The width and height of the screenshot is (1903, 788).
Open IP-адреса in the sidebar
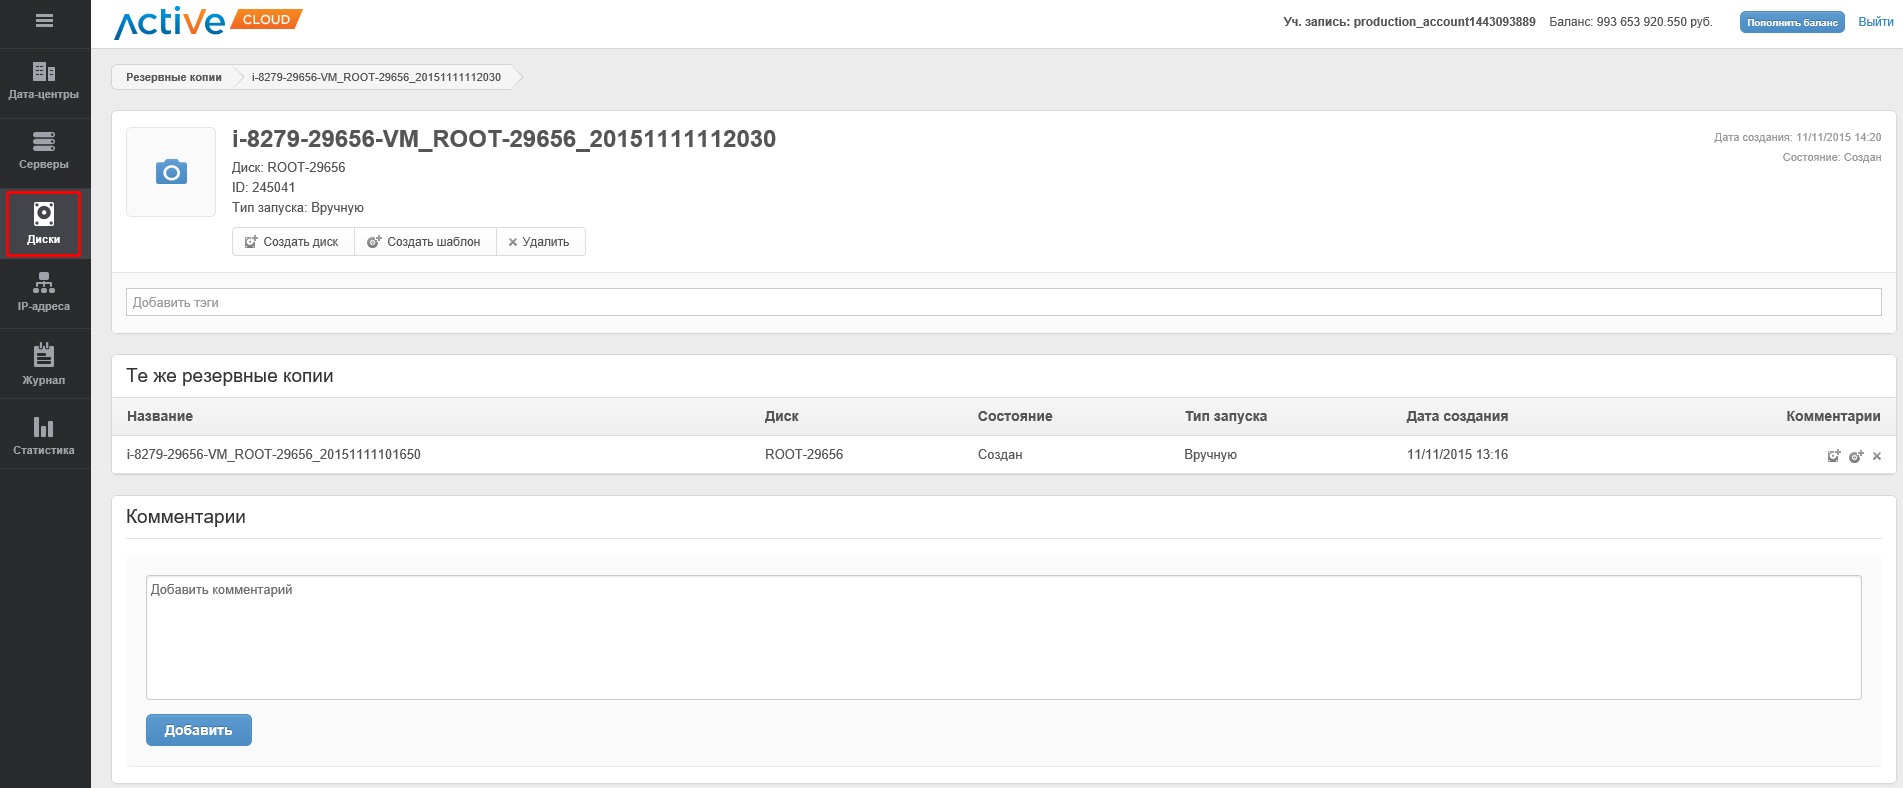point(44,293)
